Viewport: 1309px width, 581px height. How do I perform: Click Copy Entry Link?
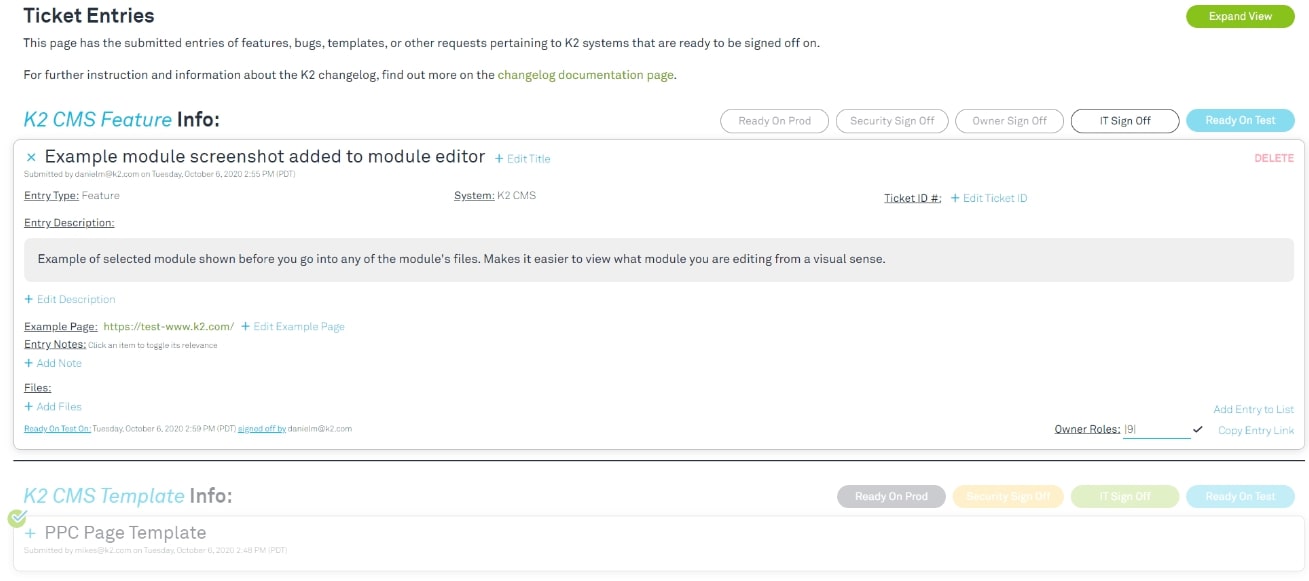point(1255,430)
